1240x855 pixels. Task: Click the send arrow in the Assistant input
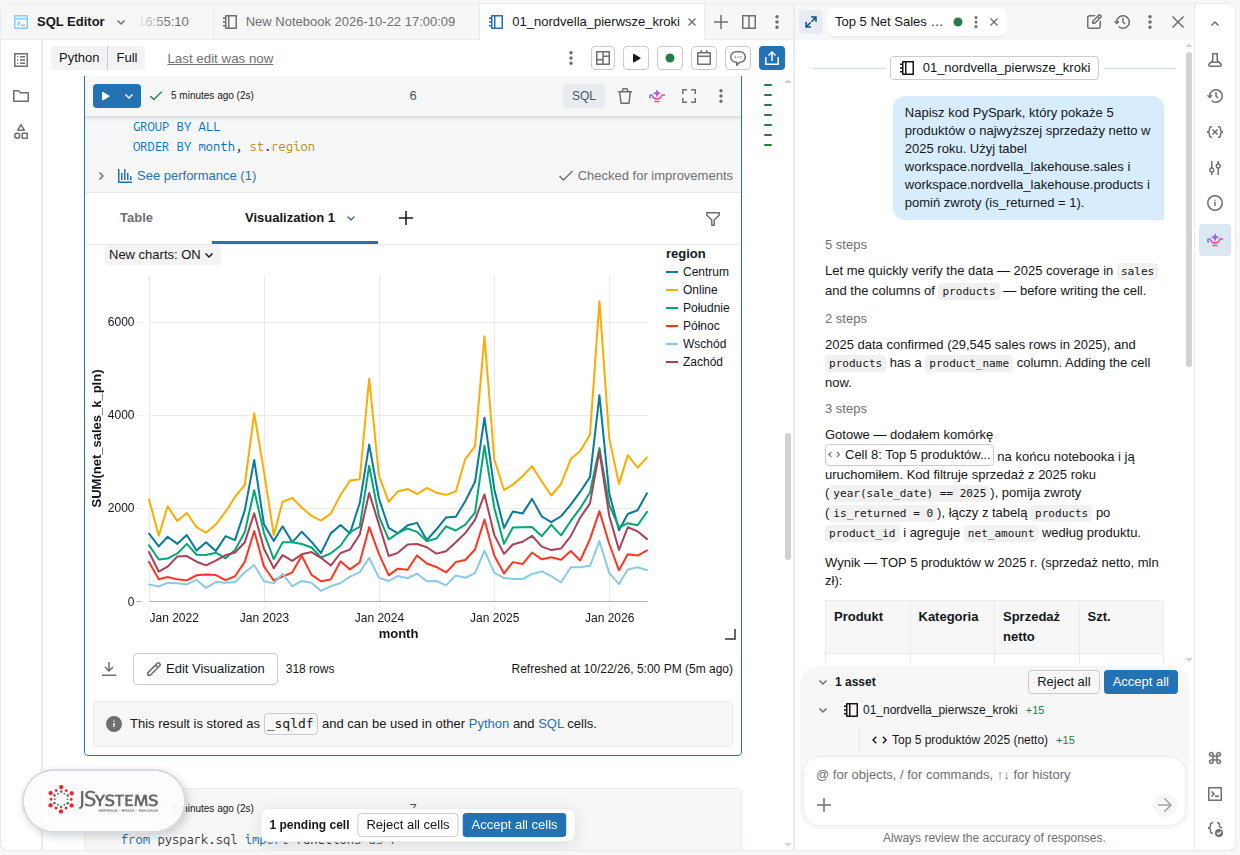[x=1164, y=804]
